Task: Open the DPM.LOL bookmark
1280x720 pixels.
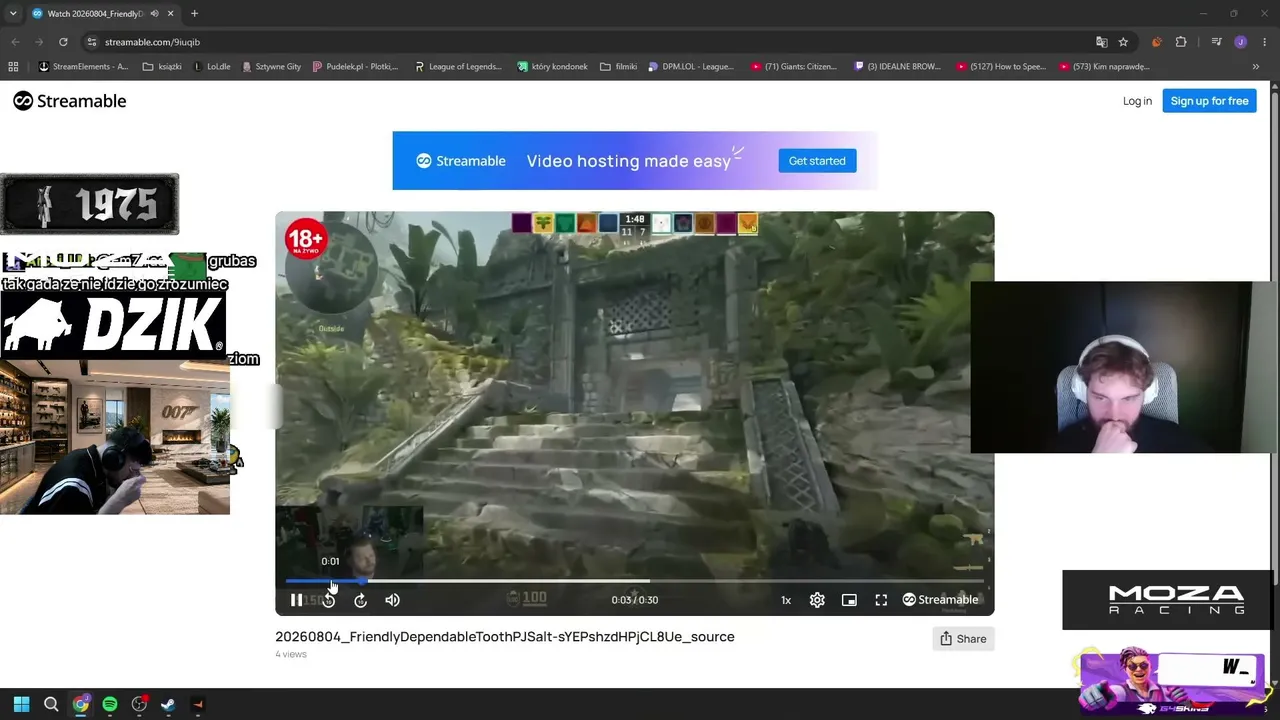Action: point(691,67)
